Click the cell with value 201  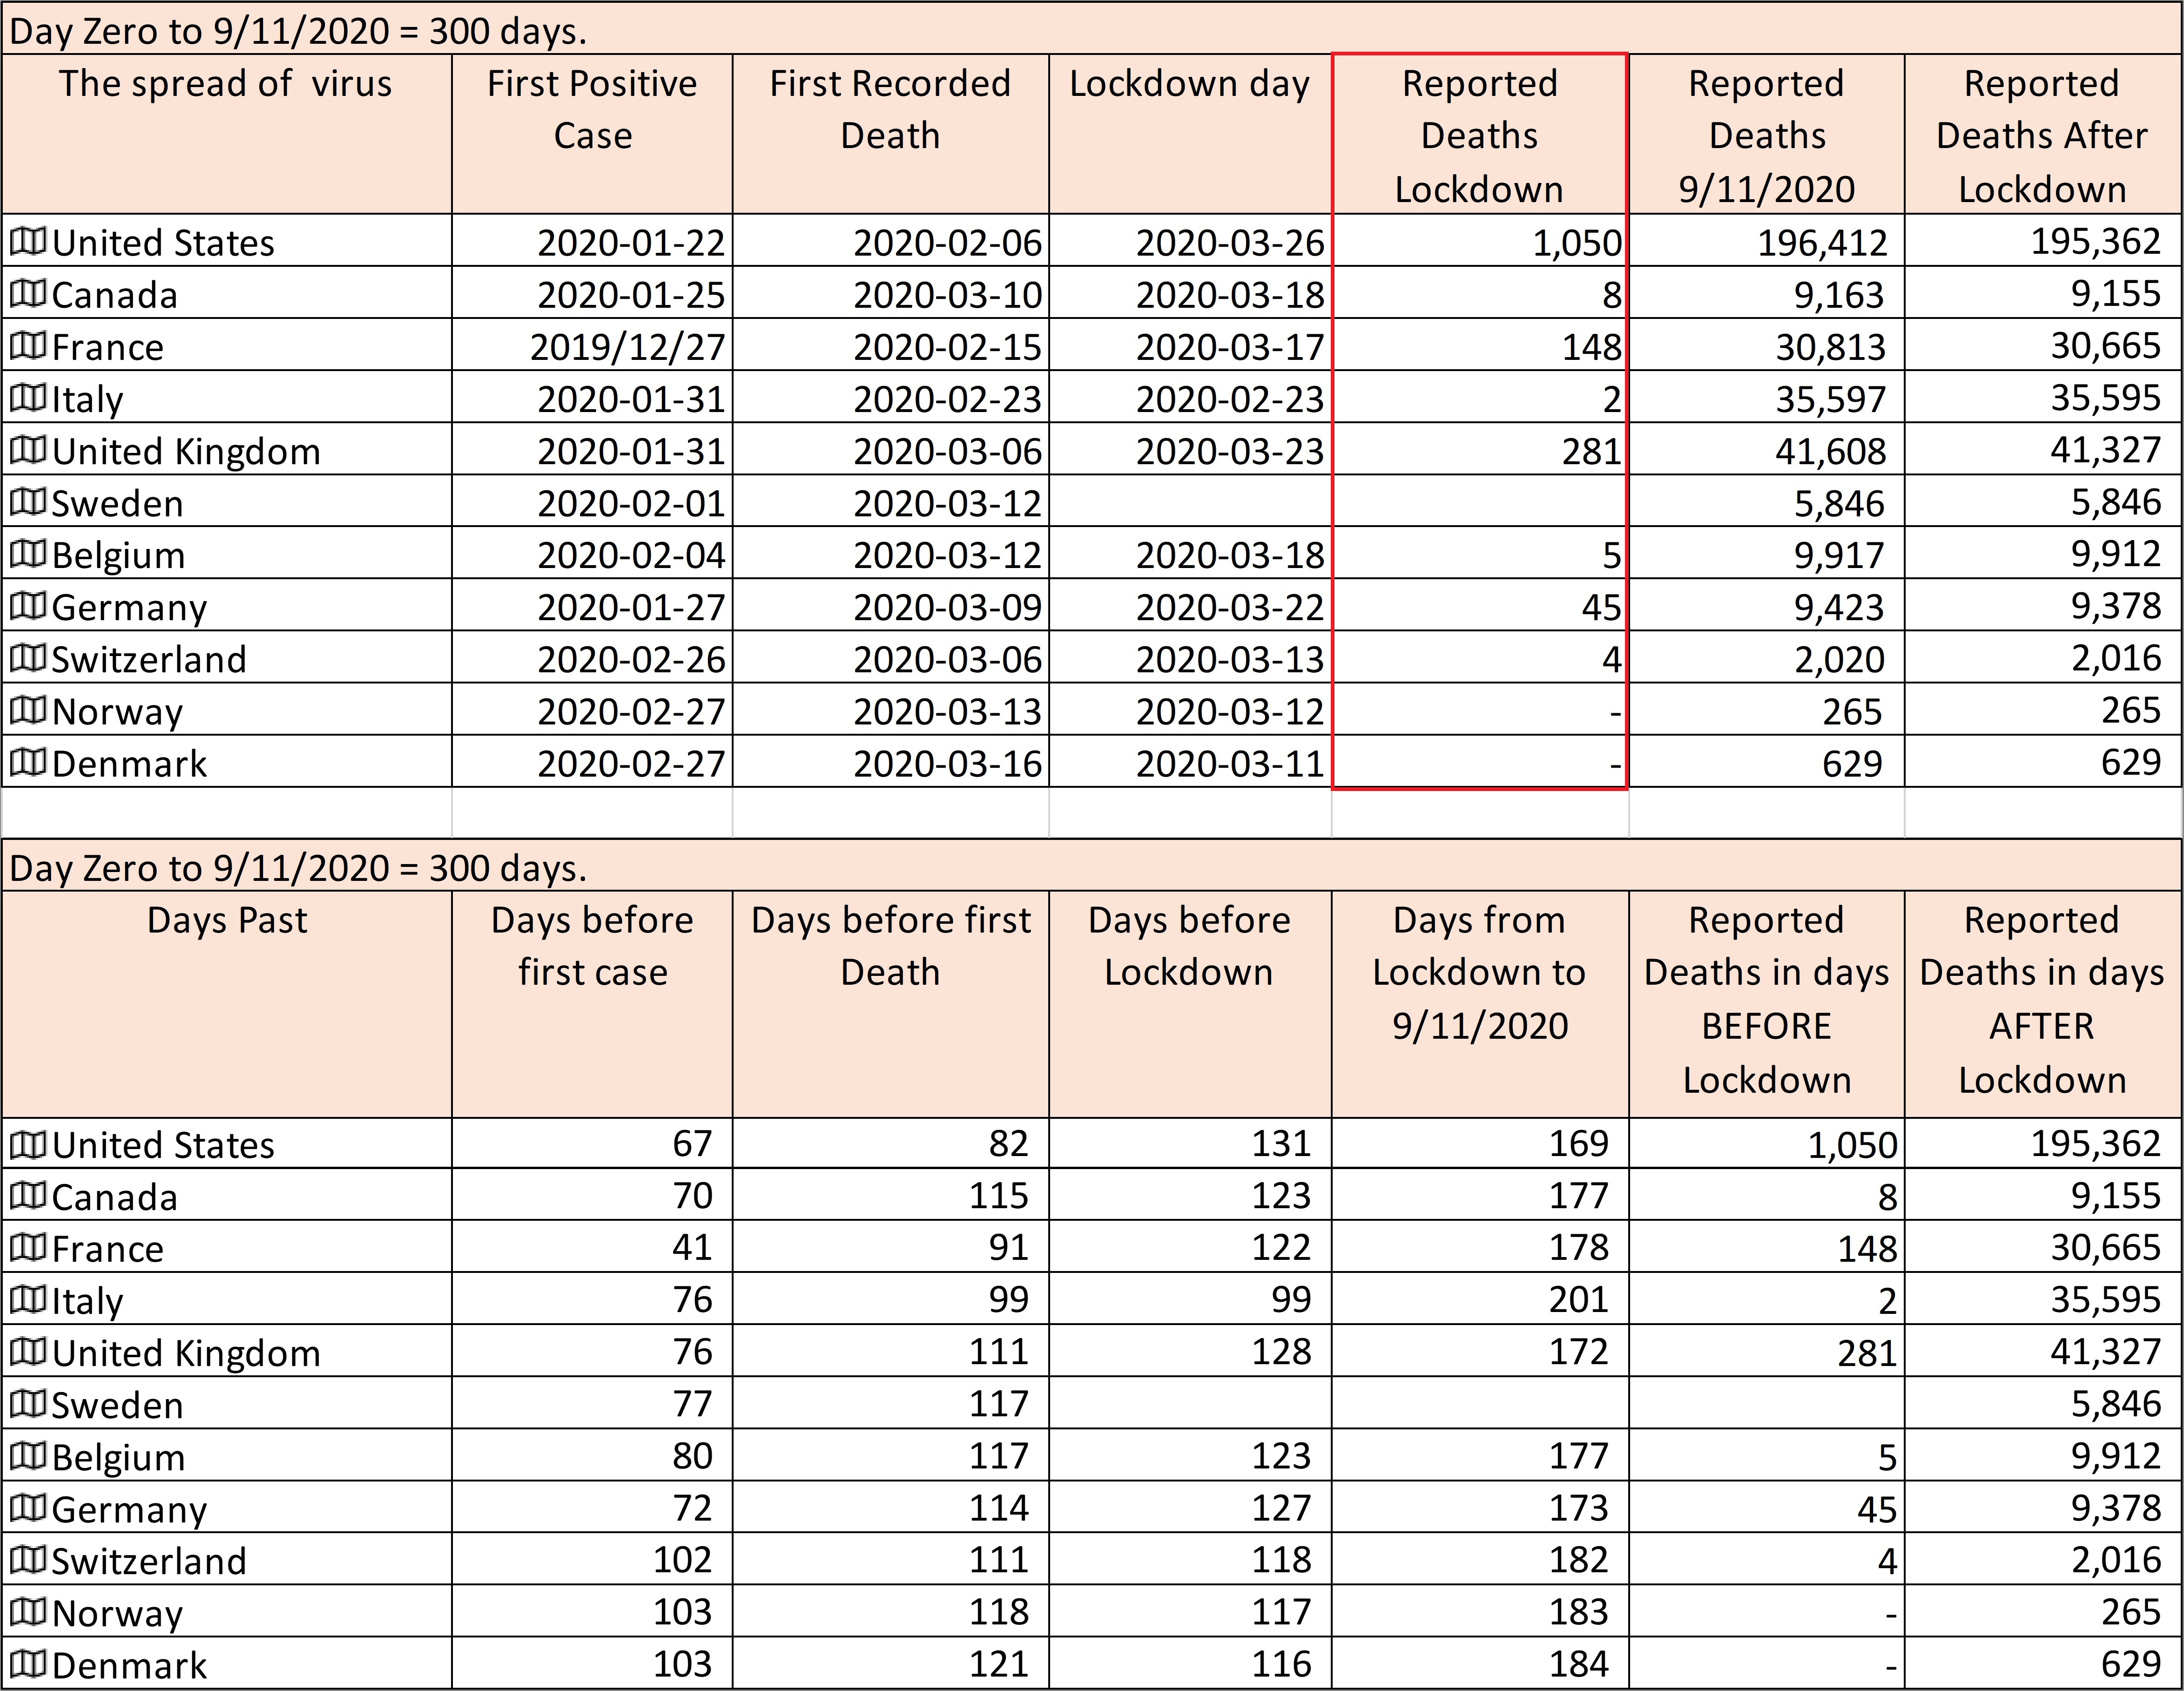click(1480, 1299)
